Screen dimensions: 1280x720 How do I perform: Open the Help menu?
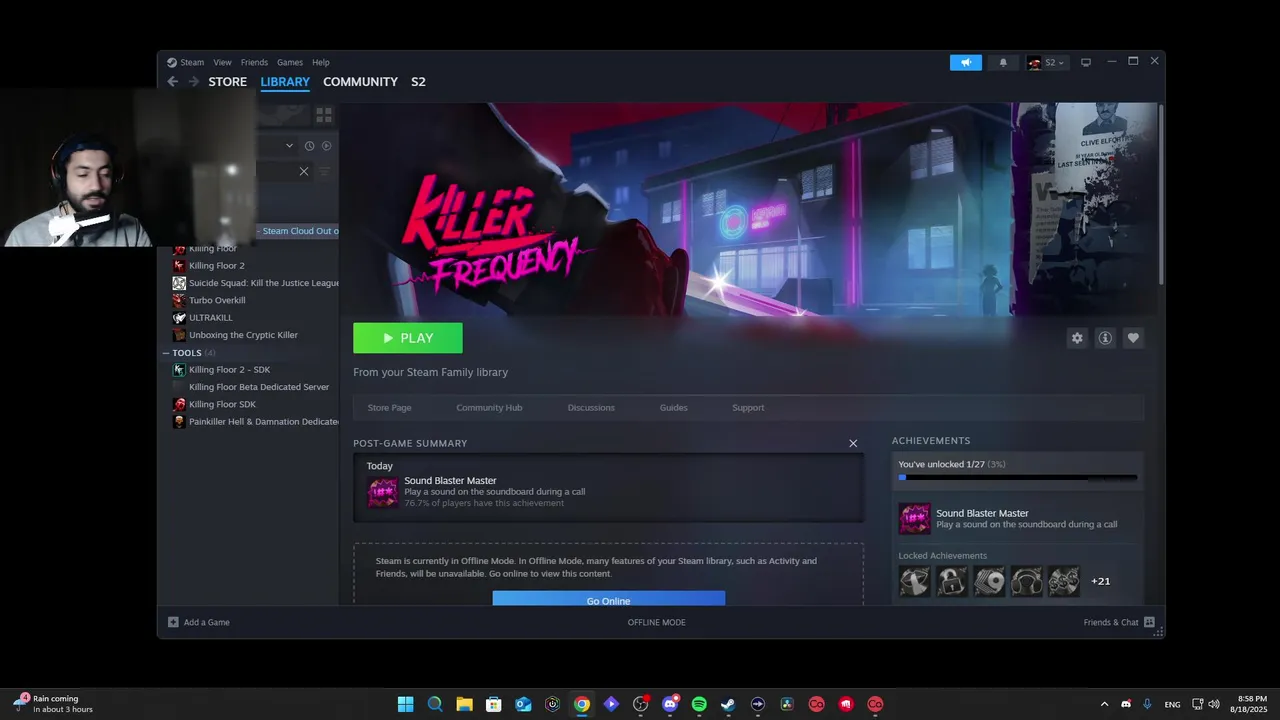(321, 62)
